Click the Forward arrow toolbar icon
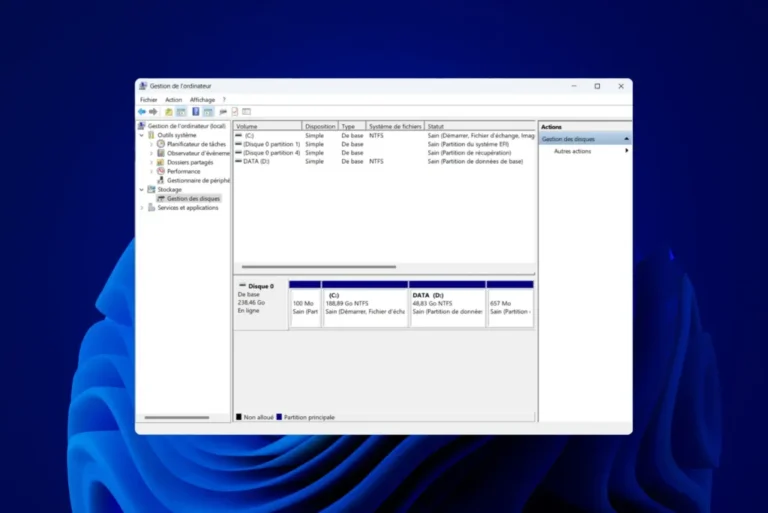768x513 pixels. click(x=153, y=112)
